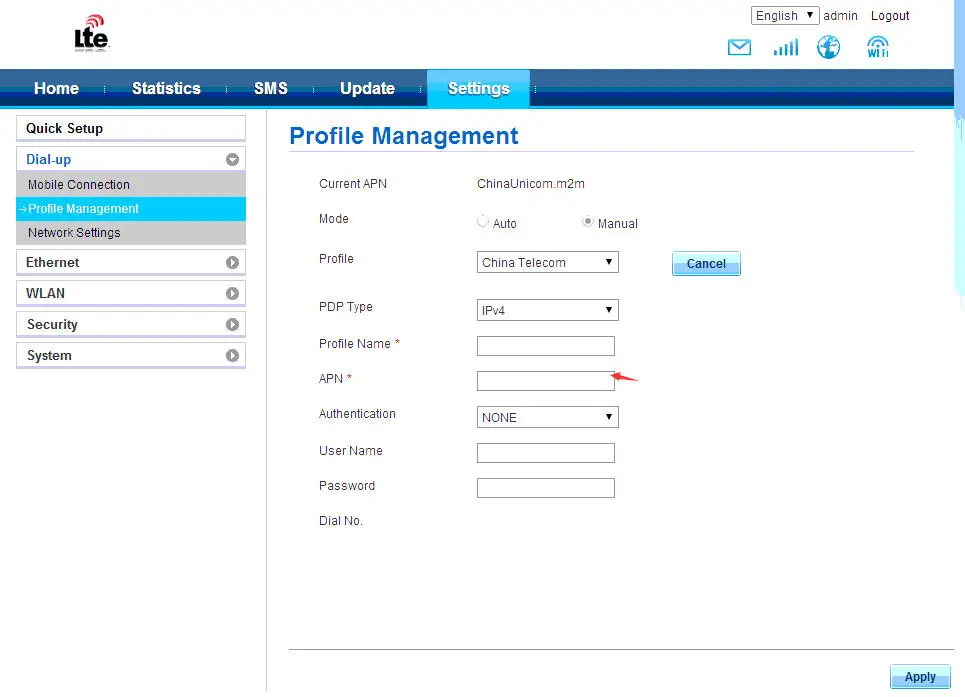This screenshot has width=965, height=697.
Task: Click the WLAN section label
Action: coord(45,293)
